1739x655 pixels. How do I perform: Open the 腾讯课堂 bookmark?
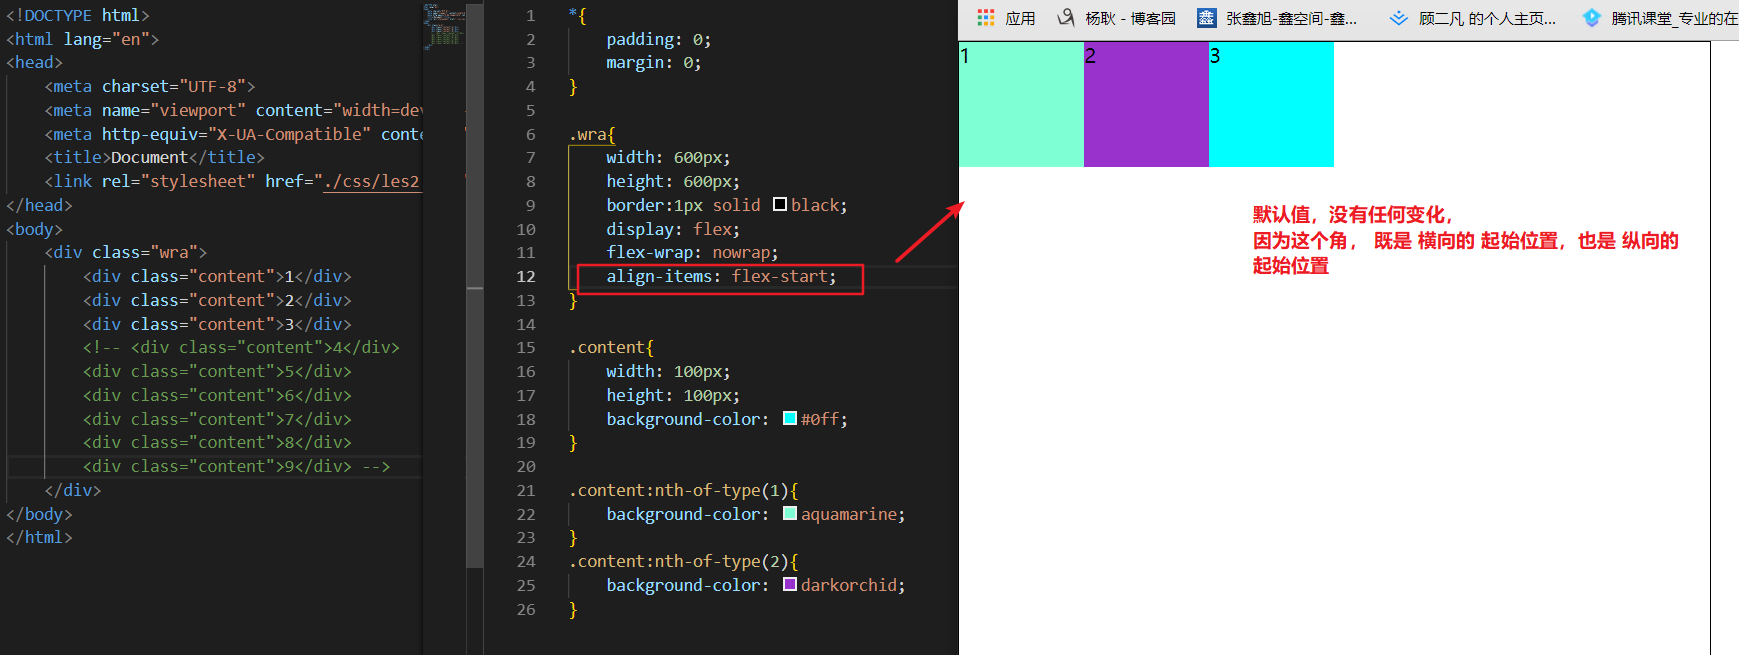[x=1659, y=18]
